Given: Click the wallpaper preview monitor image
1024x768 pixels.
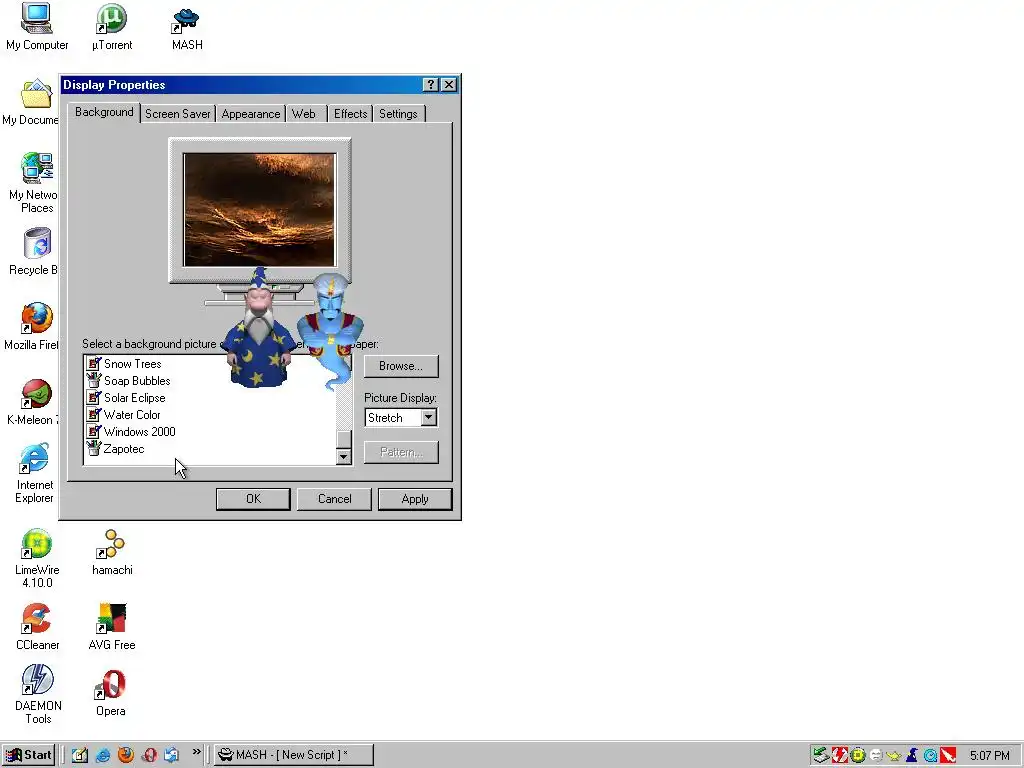Looking at the screenshot, I should pyautogui.click(x=260, y=210).
